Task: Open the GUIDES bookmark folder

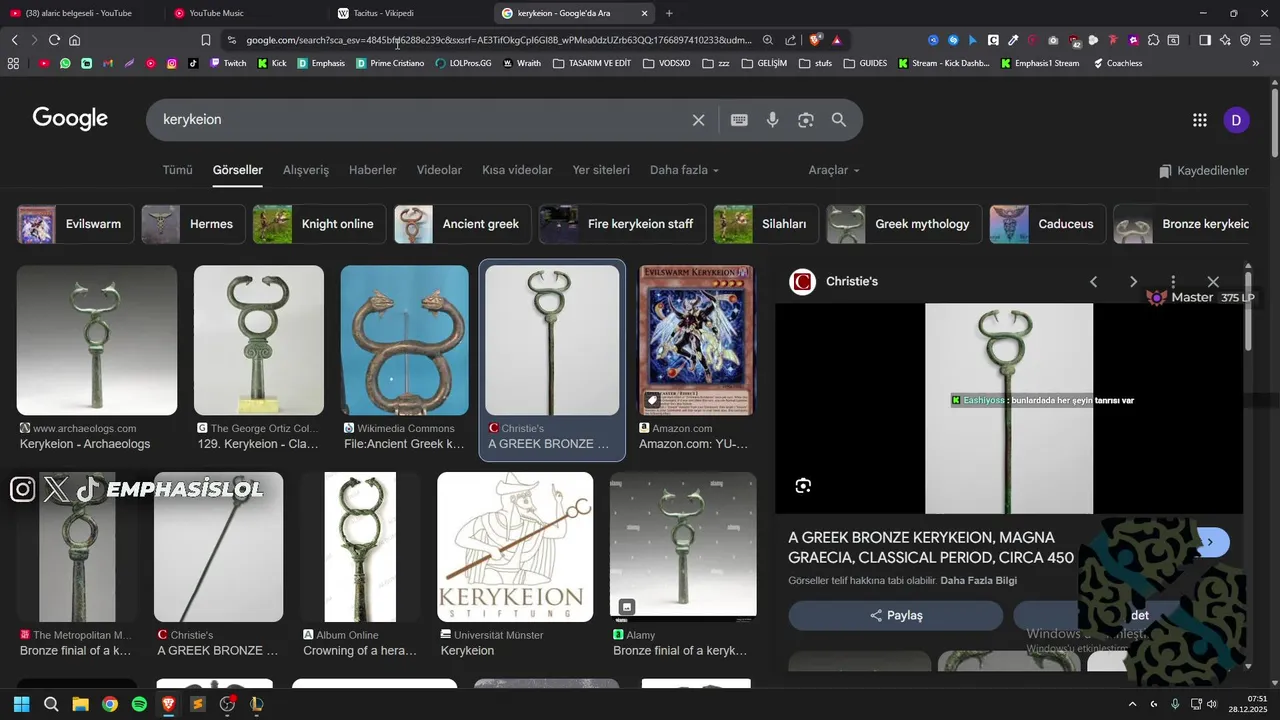Action: (866, 63)
